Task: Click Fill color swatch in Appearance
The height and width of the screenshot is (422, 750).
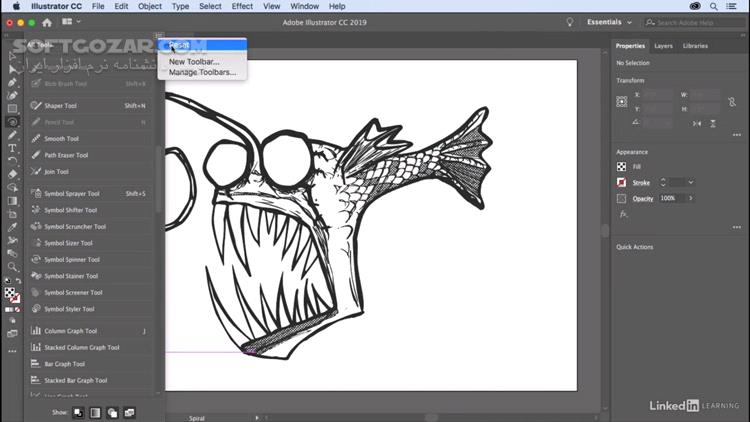Action: [621, 167]
